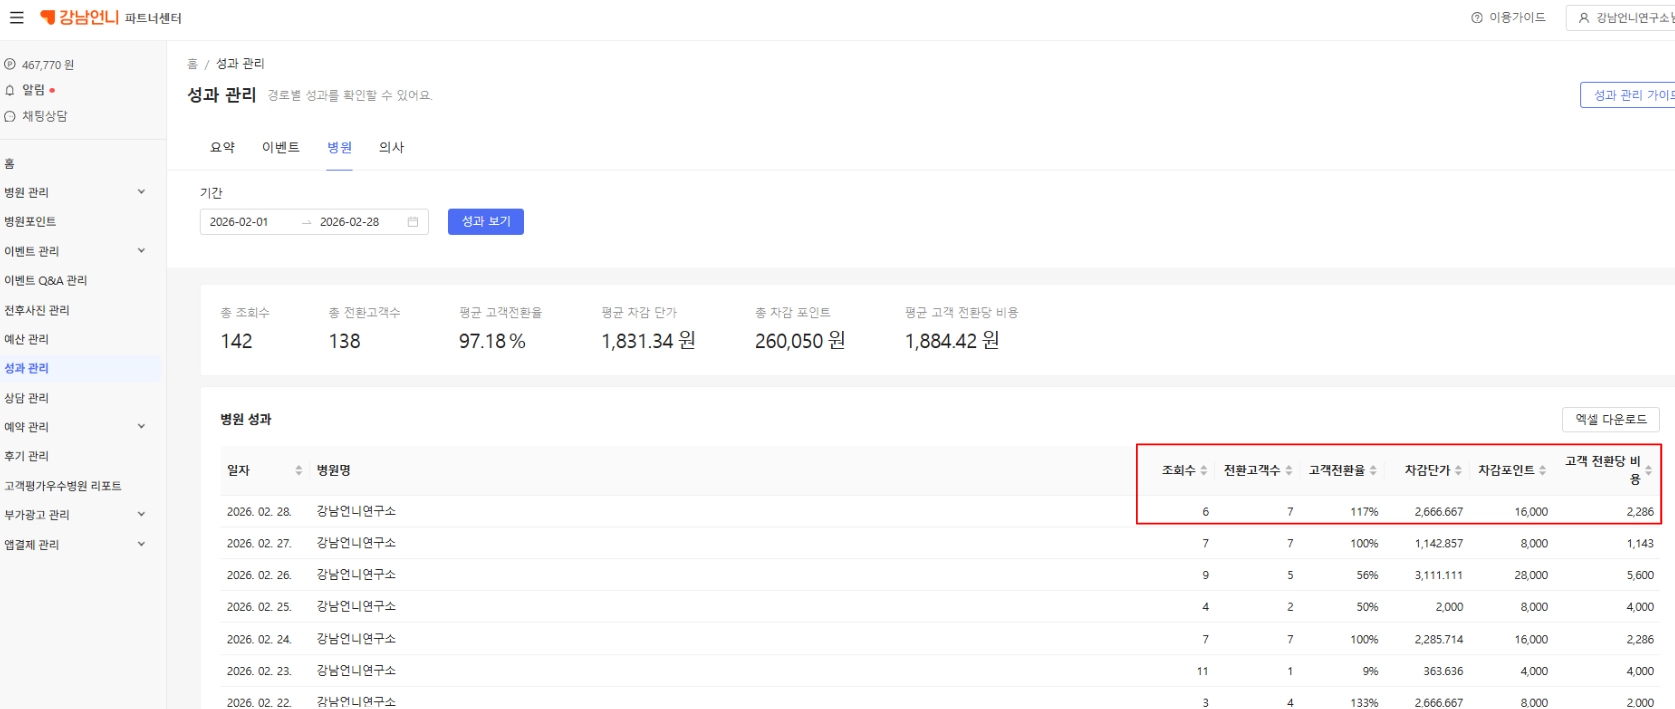
Task: Switch to the 요약 tab
Action: click(x=222, y=147)
